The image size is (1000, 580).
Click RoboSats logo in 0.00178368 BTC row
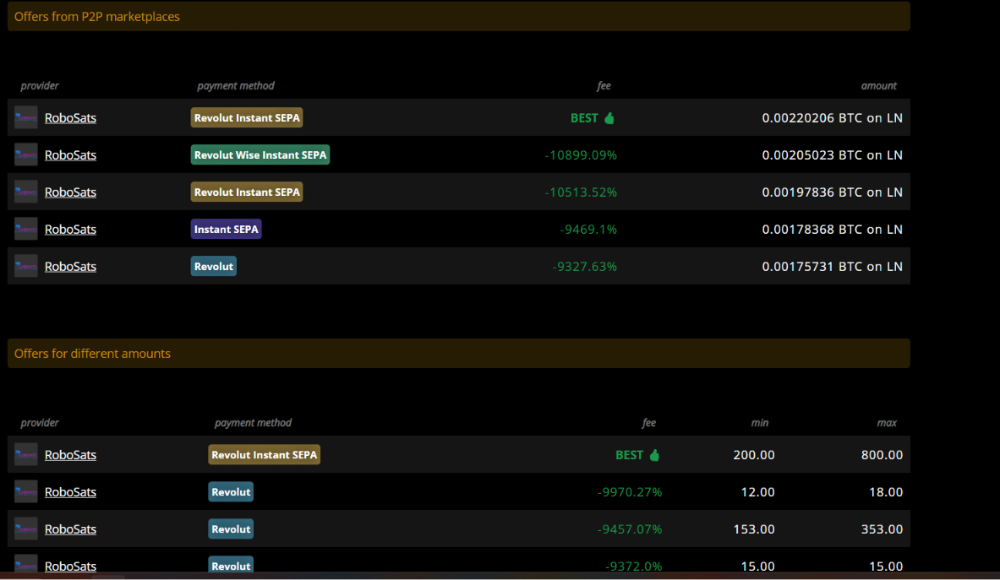point(26,228)
